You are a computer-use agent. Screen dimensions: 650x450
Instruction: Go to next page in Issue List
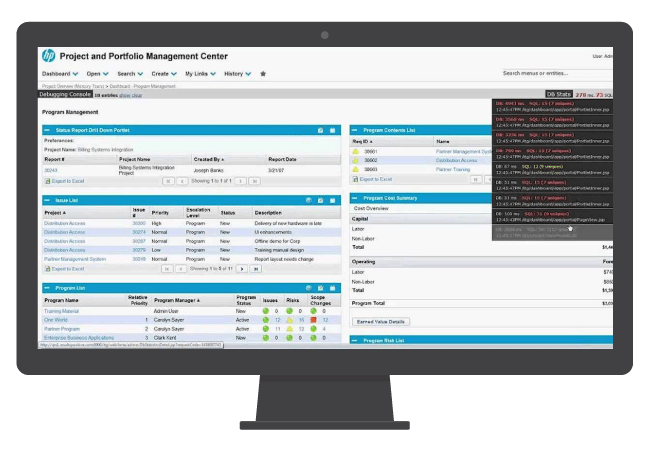242,269
